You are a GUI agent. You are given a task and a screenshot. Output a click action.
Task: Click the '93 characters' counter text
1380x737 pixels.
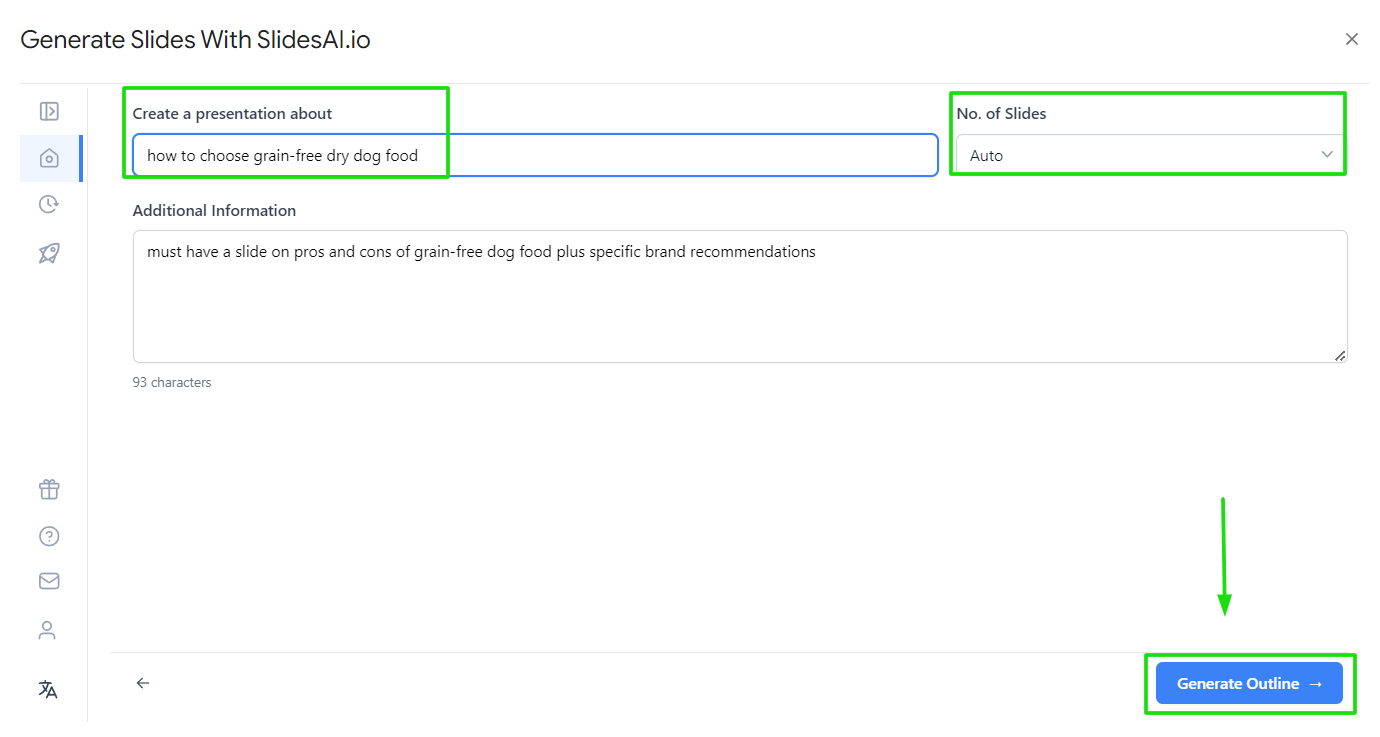pyautogui.click(x=172, y=383)
